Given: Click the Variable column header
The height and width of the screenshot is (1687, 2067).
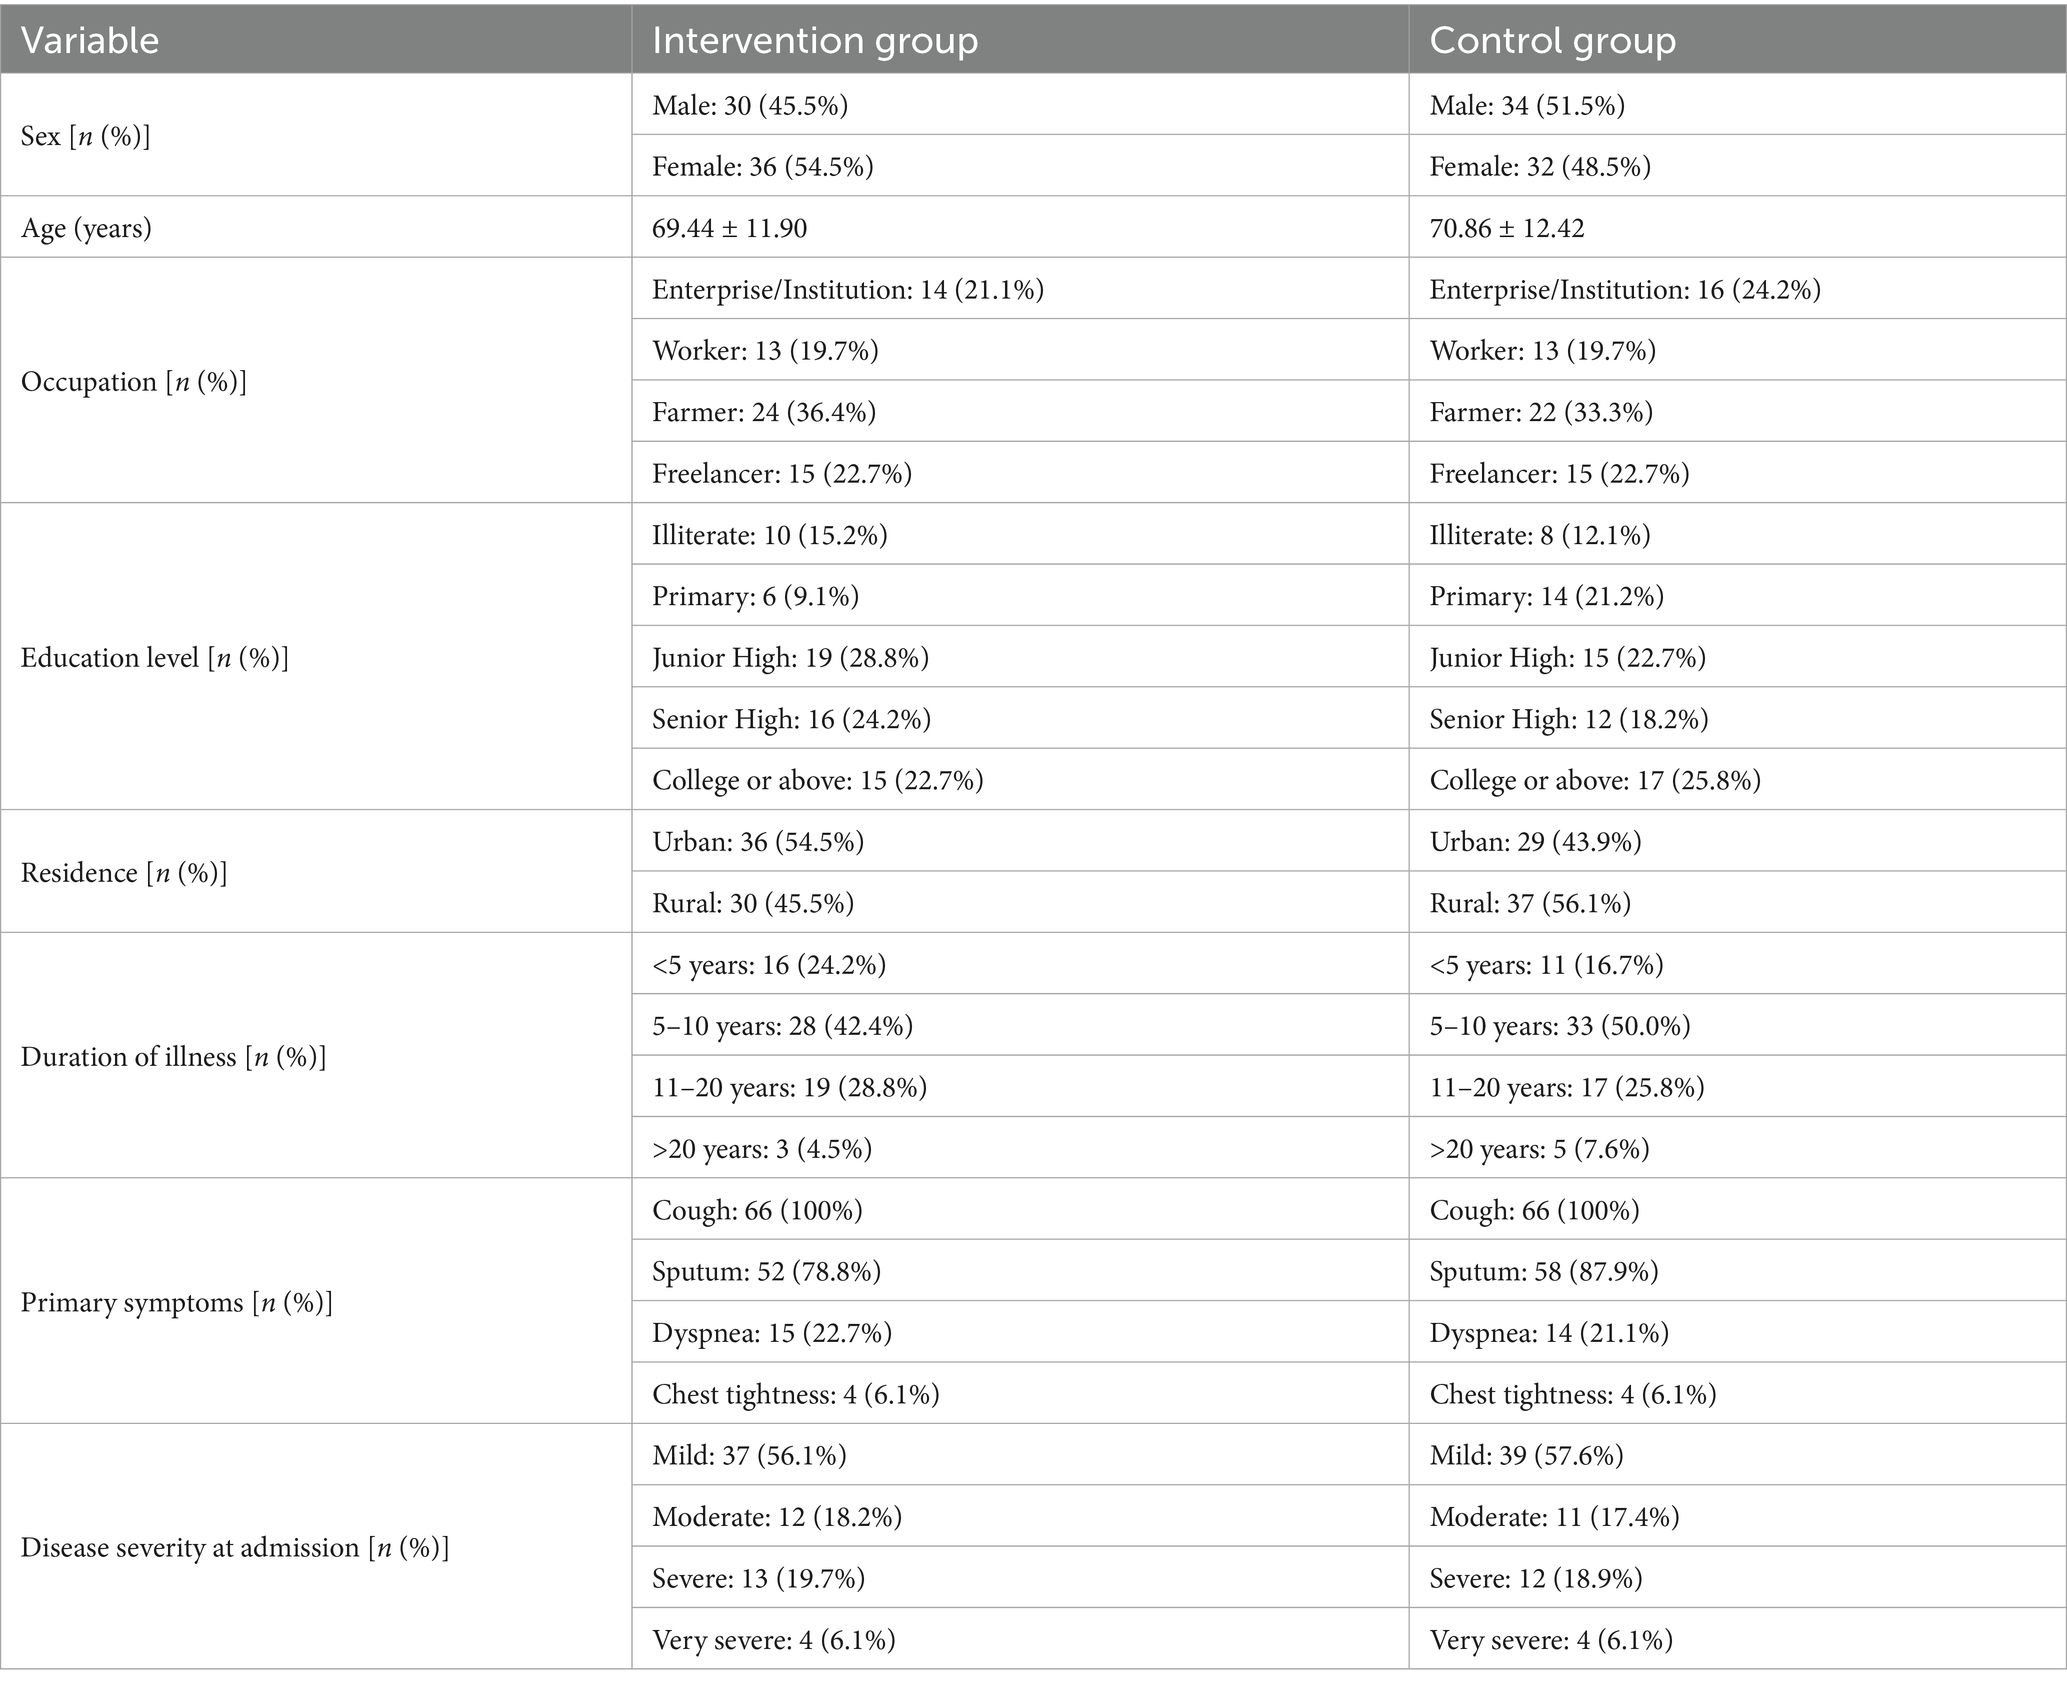Looking at the screenshot, I should click(90, 40).
